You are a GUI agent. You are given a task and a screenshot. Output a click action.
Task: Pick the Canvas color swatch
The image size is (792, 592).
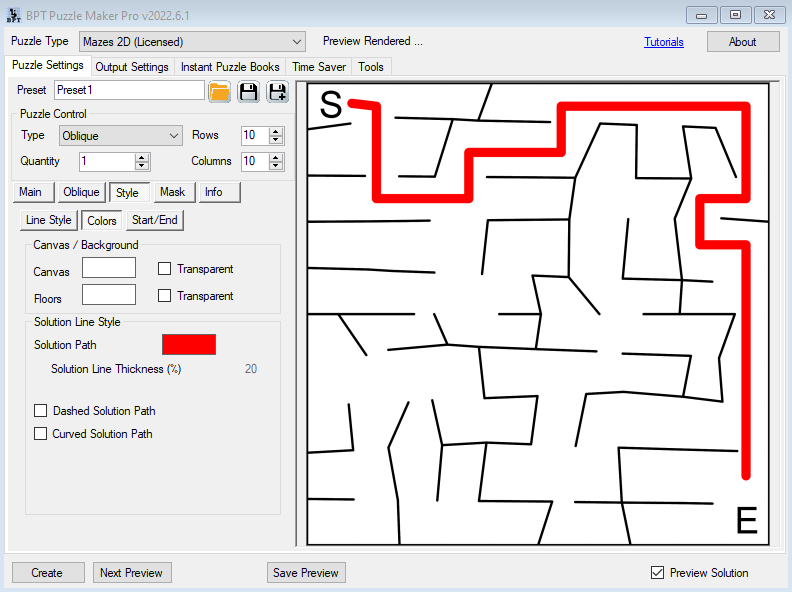click(x=109, y=268)
